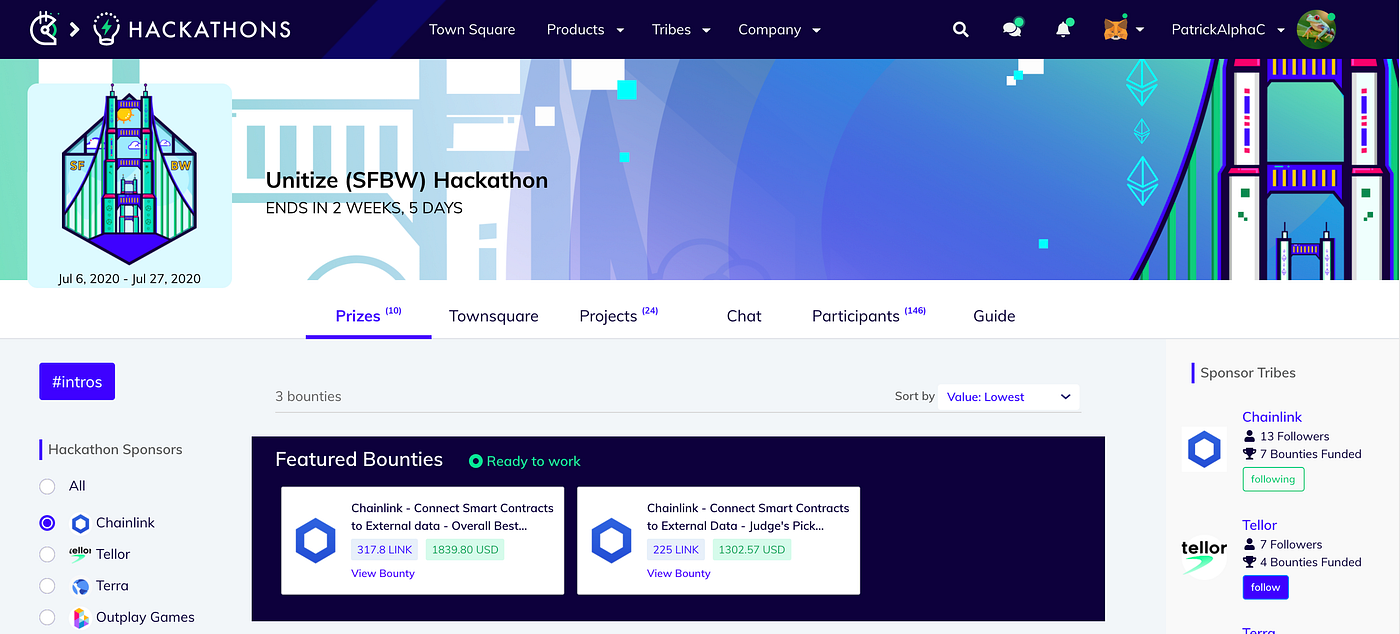Image resolution: width=1400 pixels, height=634 pixels.
Task: Open the Tellor tribe name link
Action: point(1259,525)
